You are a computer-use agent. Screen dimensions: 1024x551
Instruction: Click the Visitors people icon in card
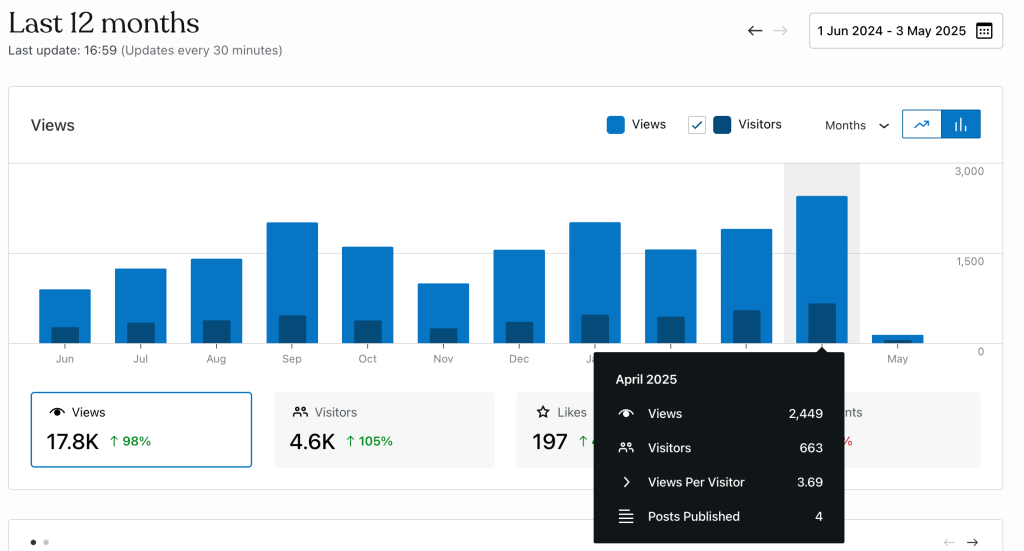click(300, 412)
